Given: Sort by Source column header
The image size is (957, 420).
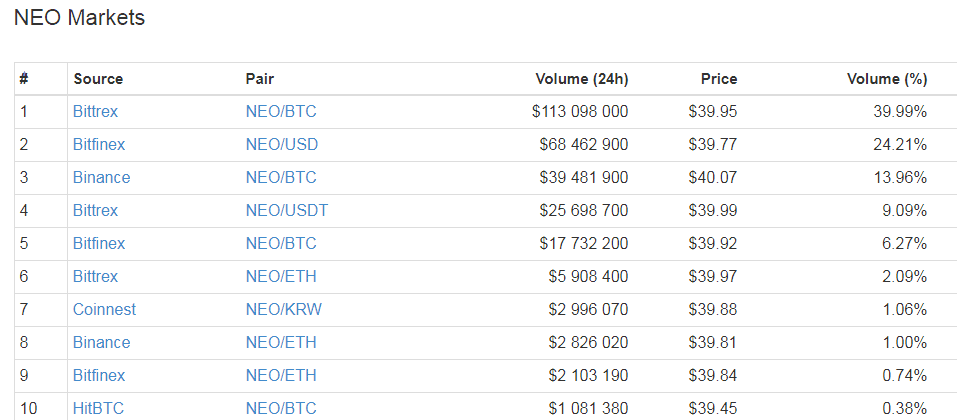Looking at the screenshot, I should click(98, 79).
